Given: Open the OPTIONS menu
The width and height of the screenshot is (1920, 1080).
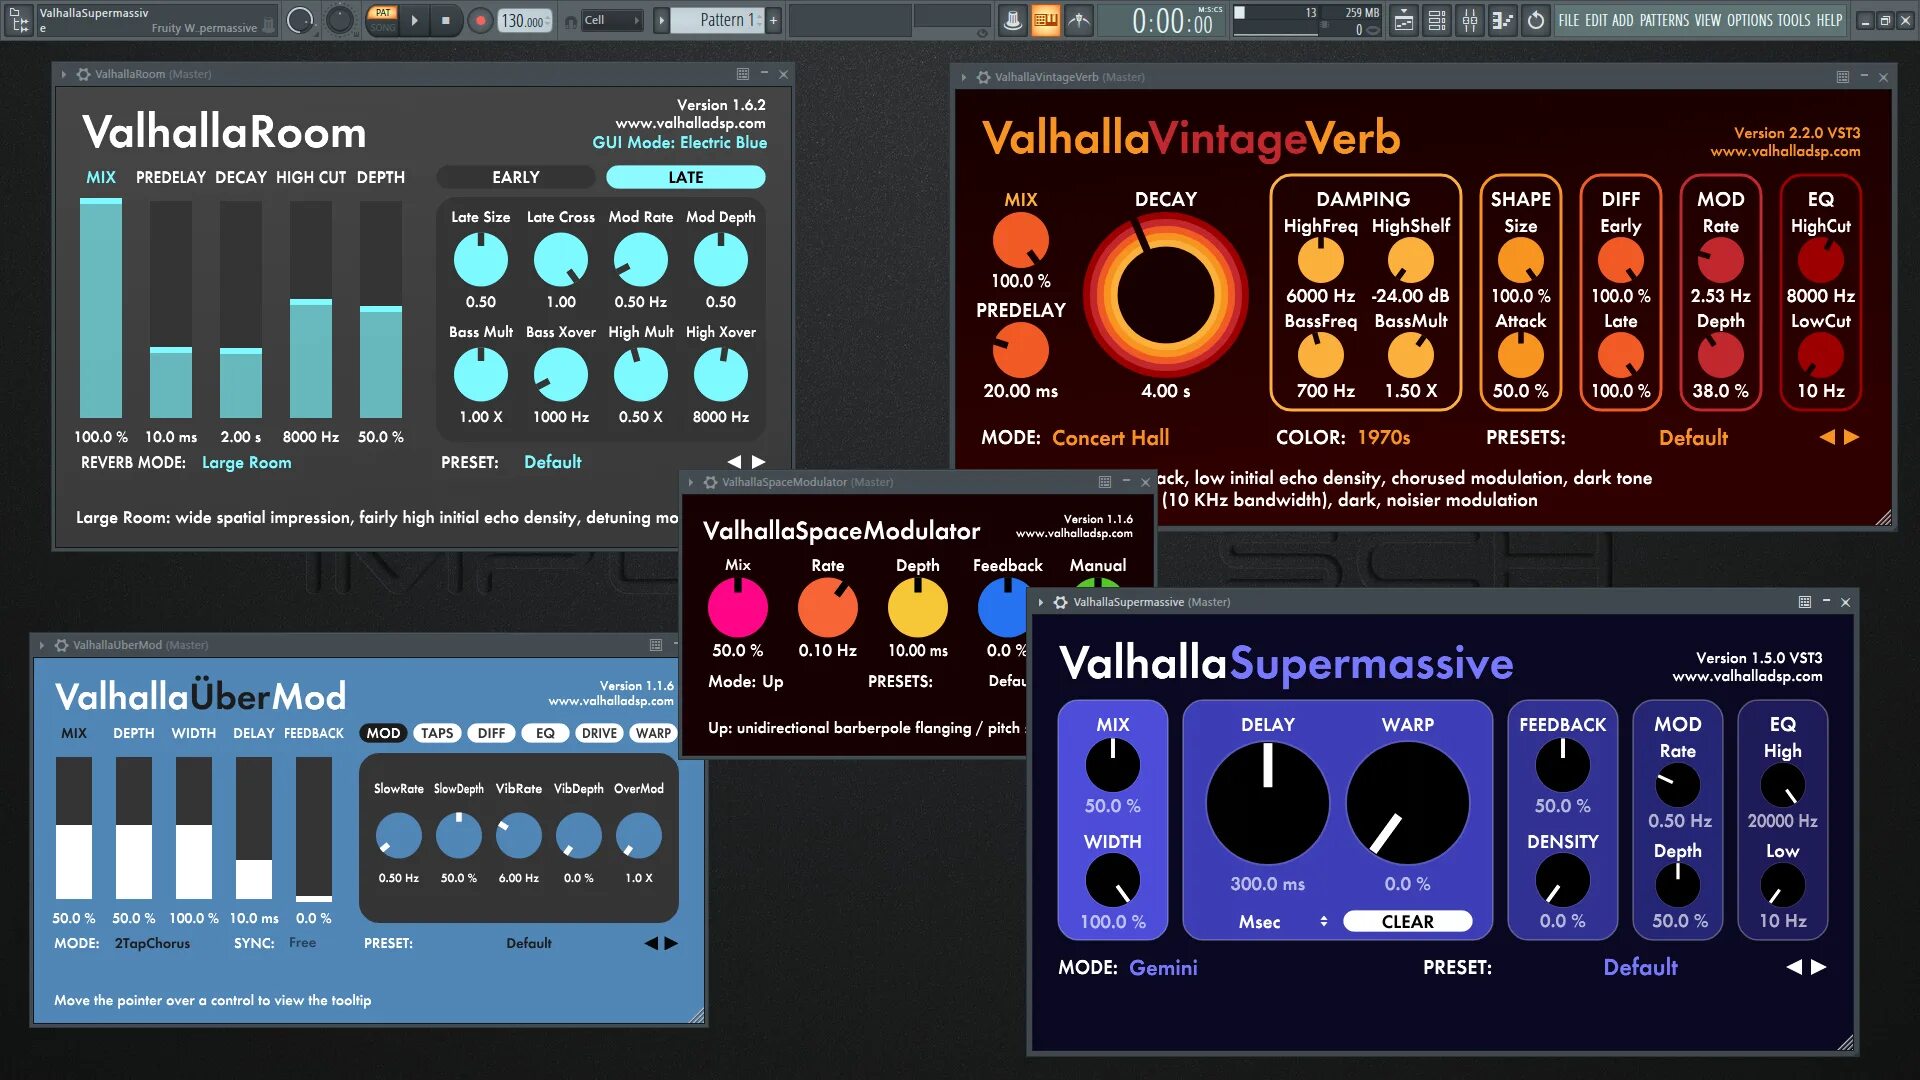Looking at the screenshot, I should coord(1750,20).
